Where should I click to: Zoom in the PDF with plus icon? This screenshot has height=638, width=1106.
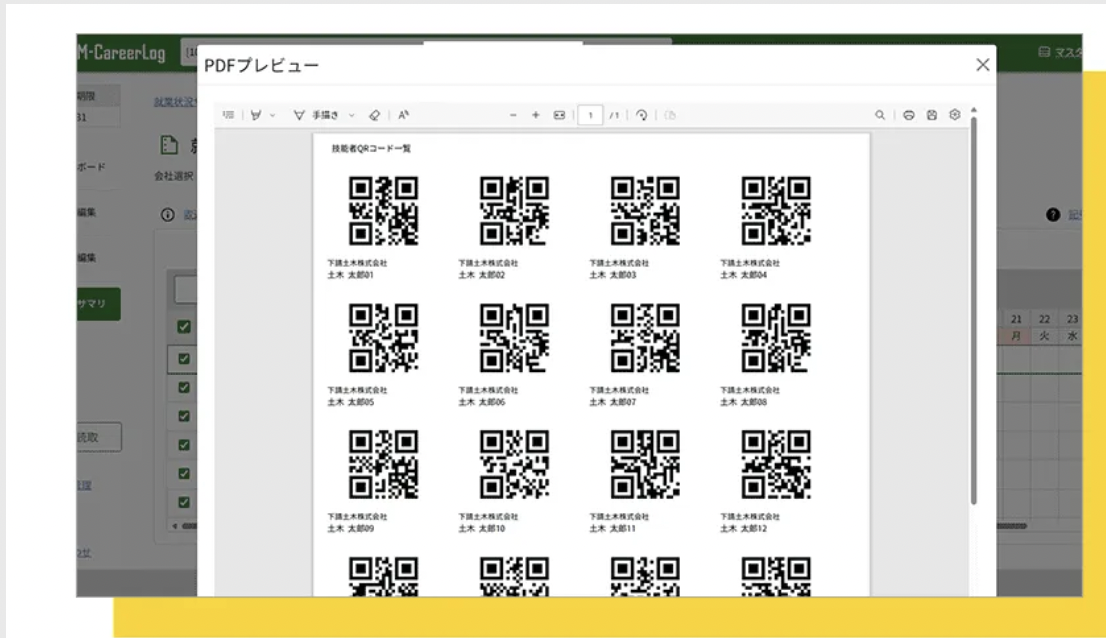coord(535,115)
